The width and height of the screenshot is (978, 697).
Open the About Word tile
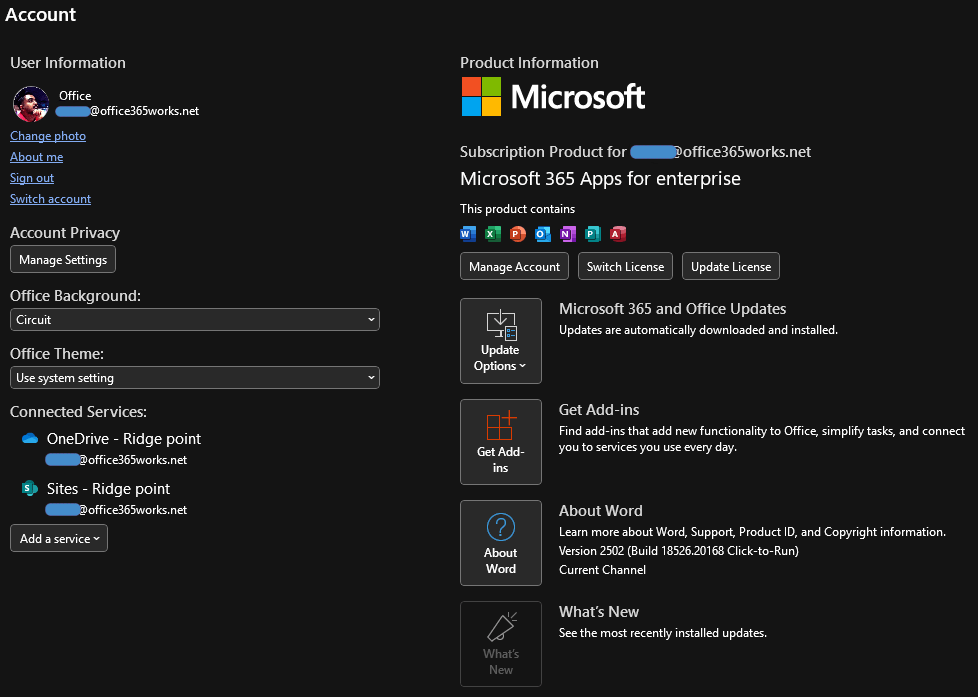501,543
